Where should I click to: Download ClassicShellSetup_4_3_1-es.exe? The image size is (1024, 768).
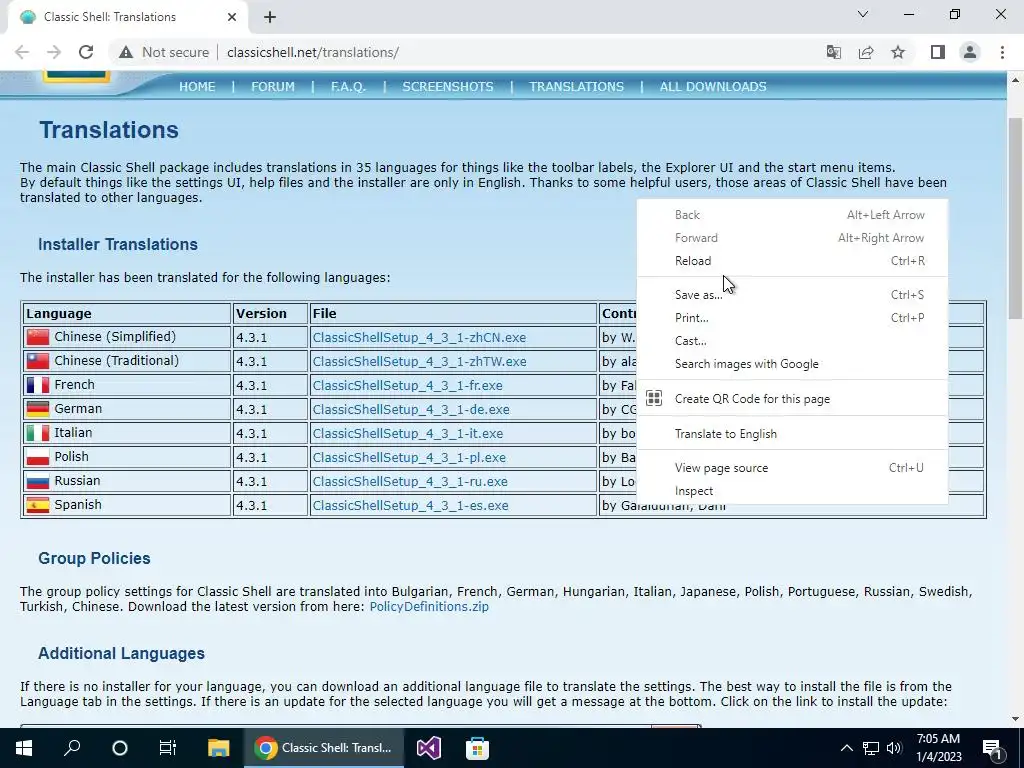(x=410, y=505)
